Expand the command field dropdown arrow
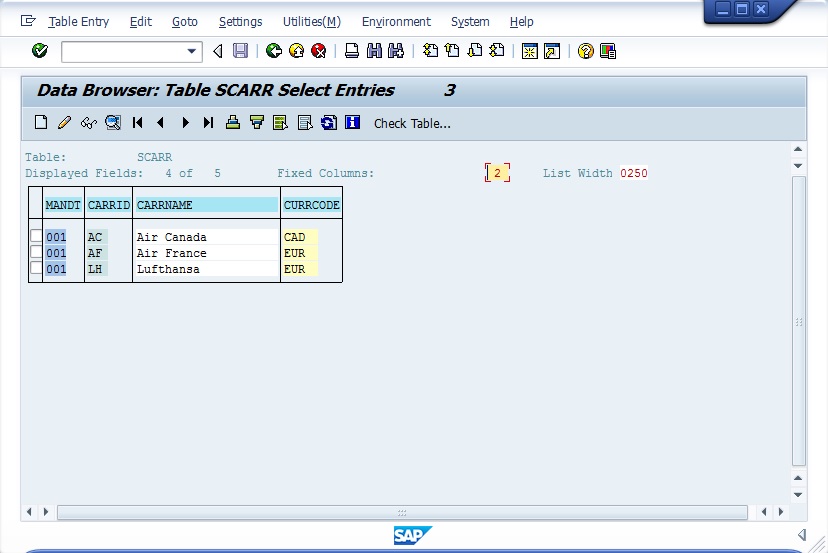The height and width of the screenshot is (553, 828). click(x=192, y=51)
